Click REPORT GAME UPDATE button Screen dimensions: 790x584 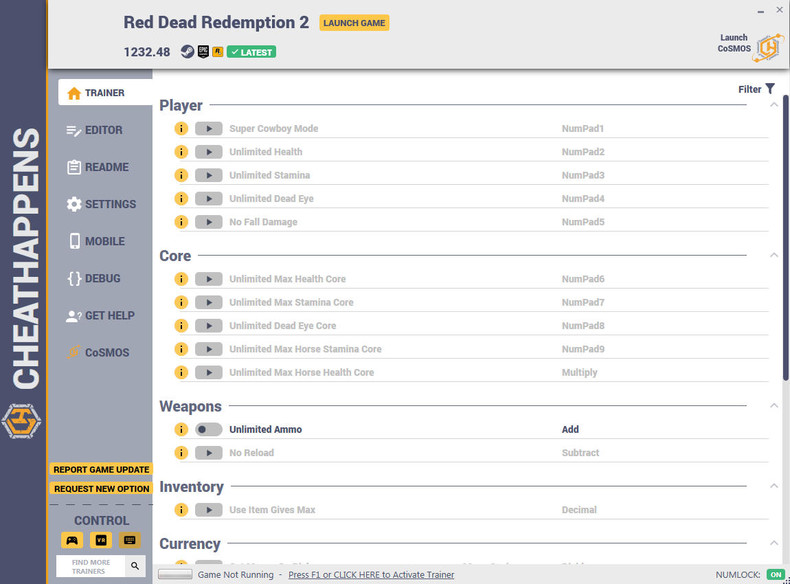[101, 470]
